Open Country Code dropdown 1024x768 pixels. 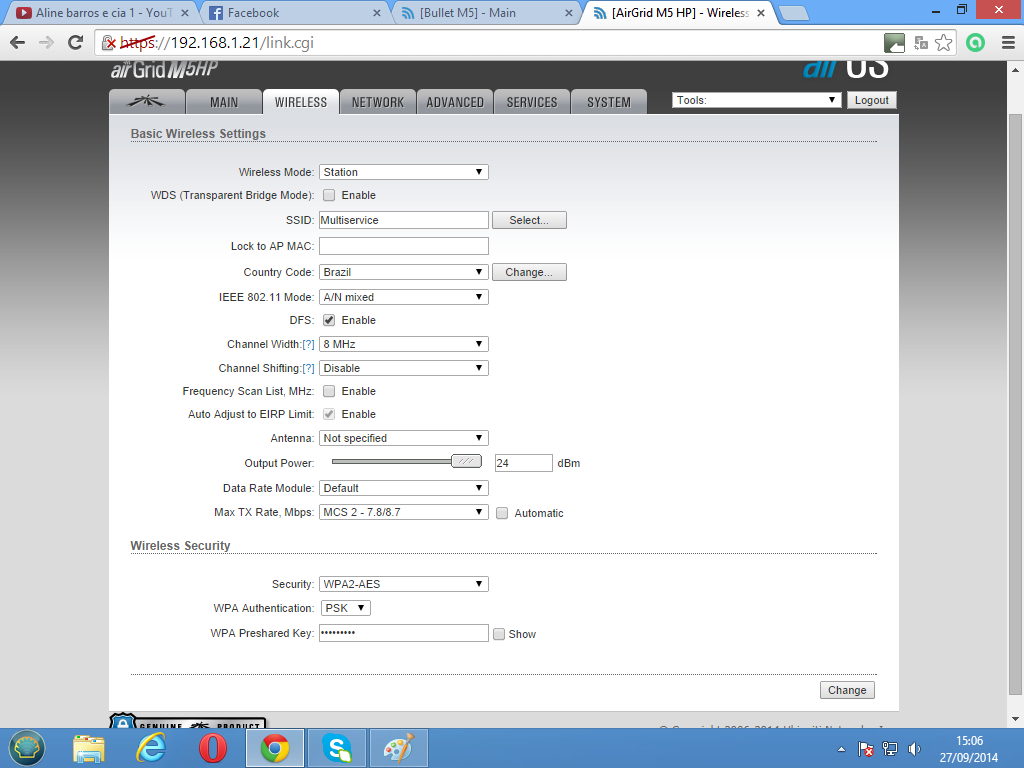404,272
